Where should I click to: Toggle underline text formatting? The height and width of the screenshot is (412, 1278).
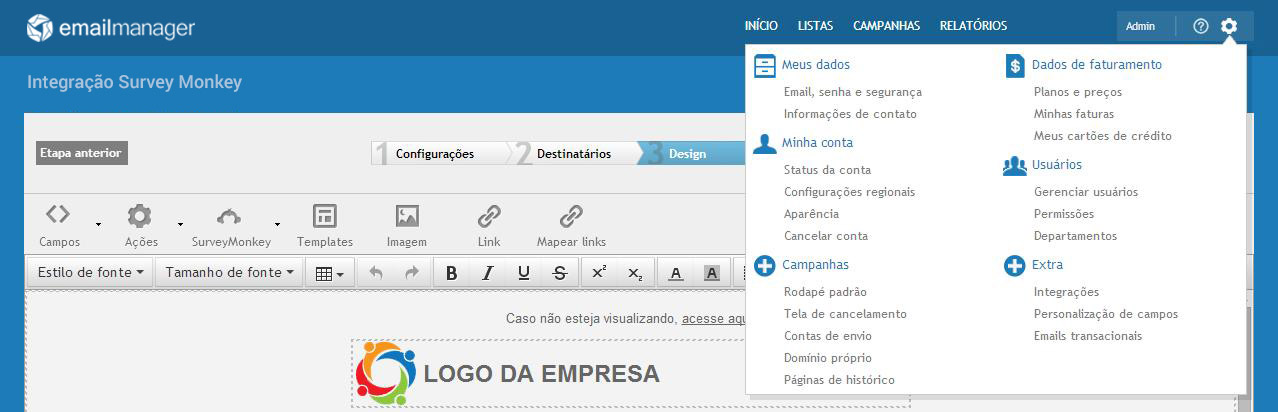524,273
